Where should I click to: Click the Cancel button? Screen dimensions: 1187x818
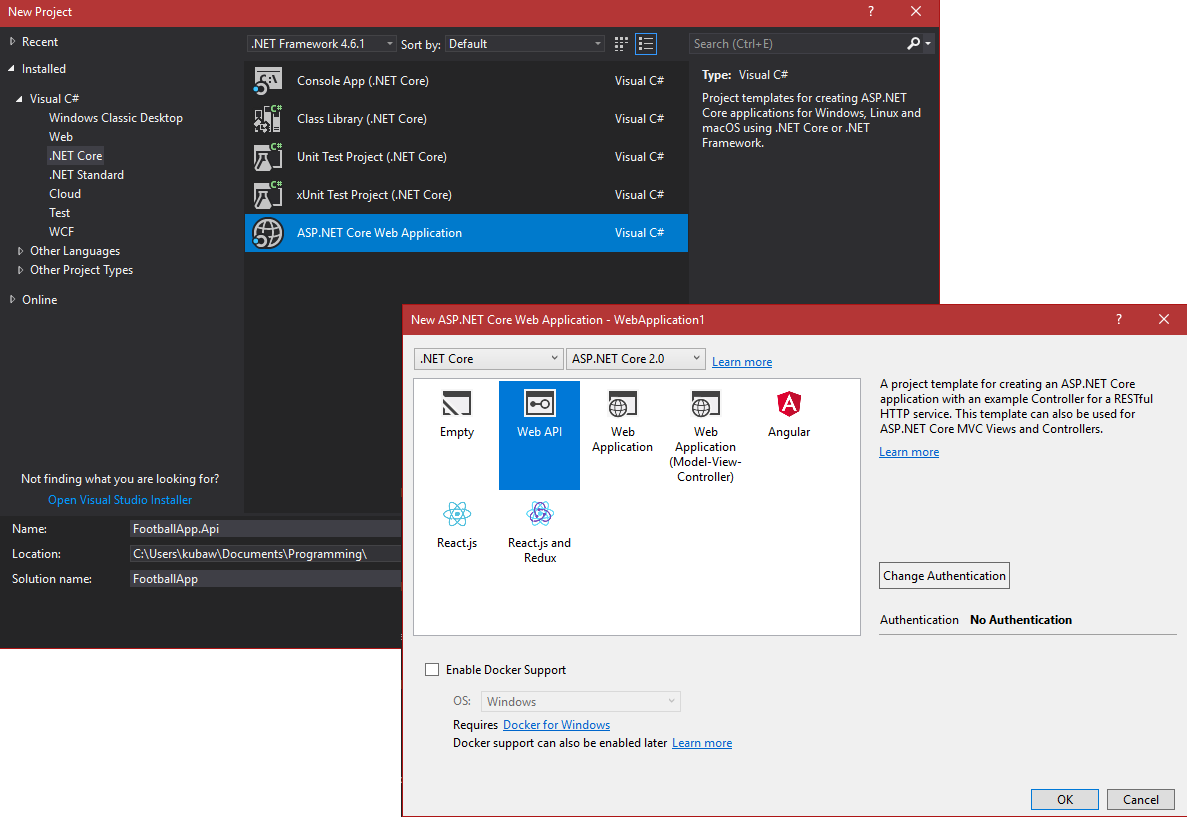(1140, 800)
